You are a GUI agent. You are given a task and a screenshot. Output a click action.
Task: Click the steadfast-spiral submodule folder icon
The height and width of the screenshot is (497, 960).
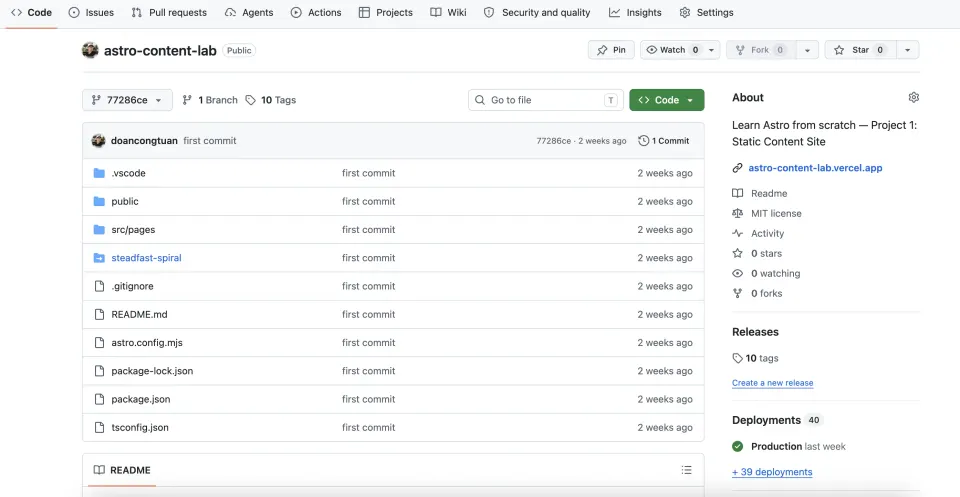[99, 258]
